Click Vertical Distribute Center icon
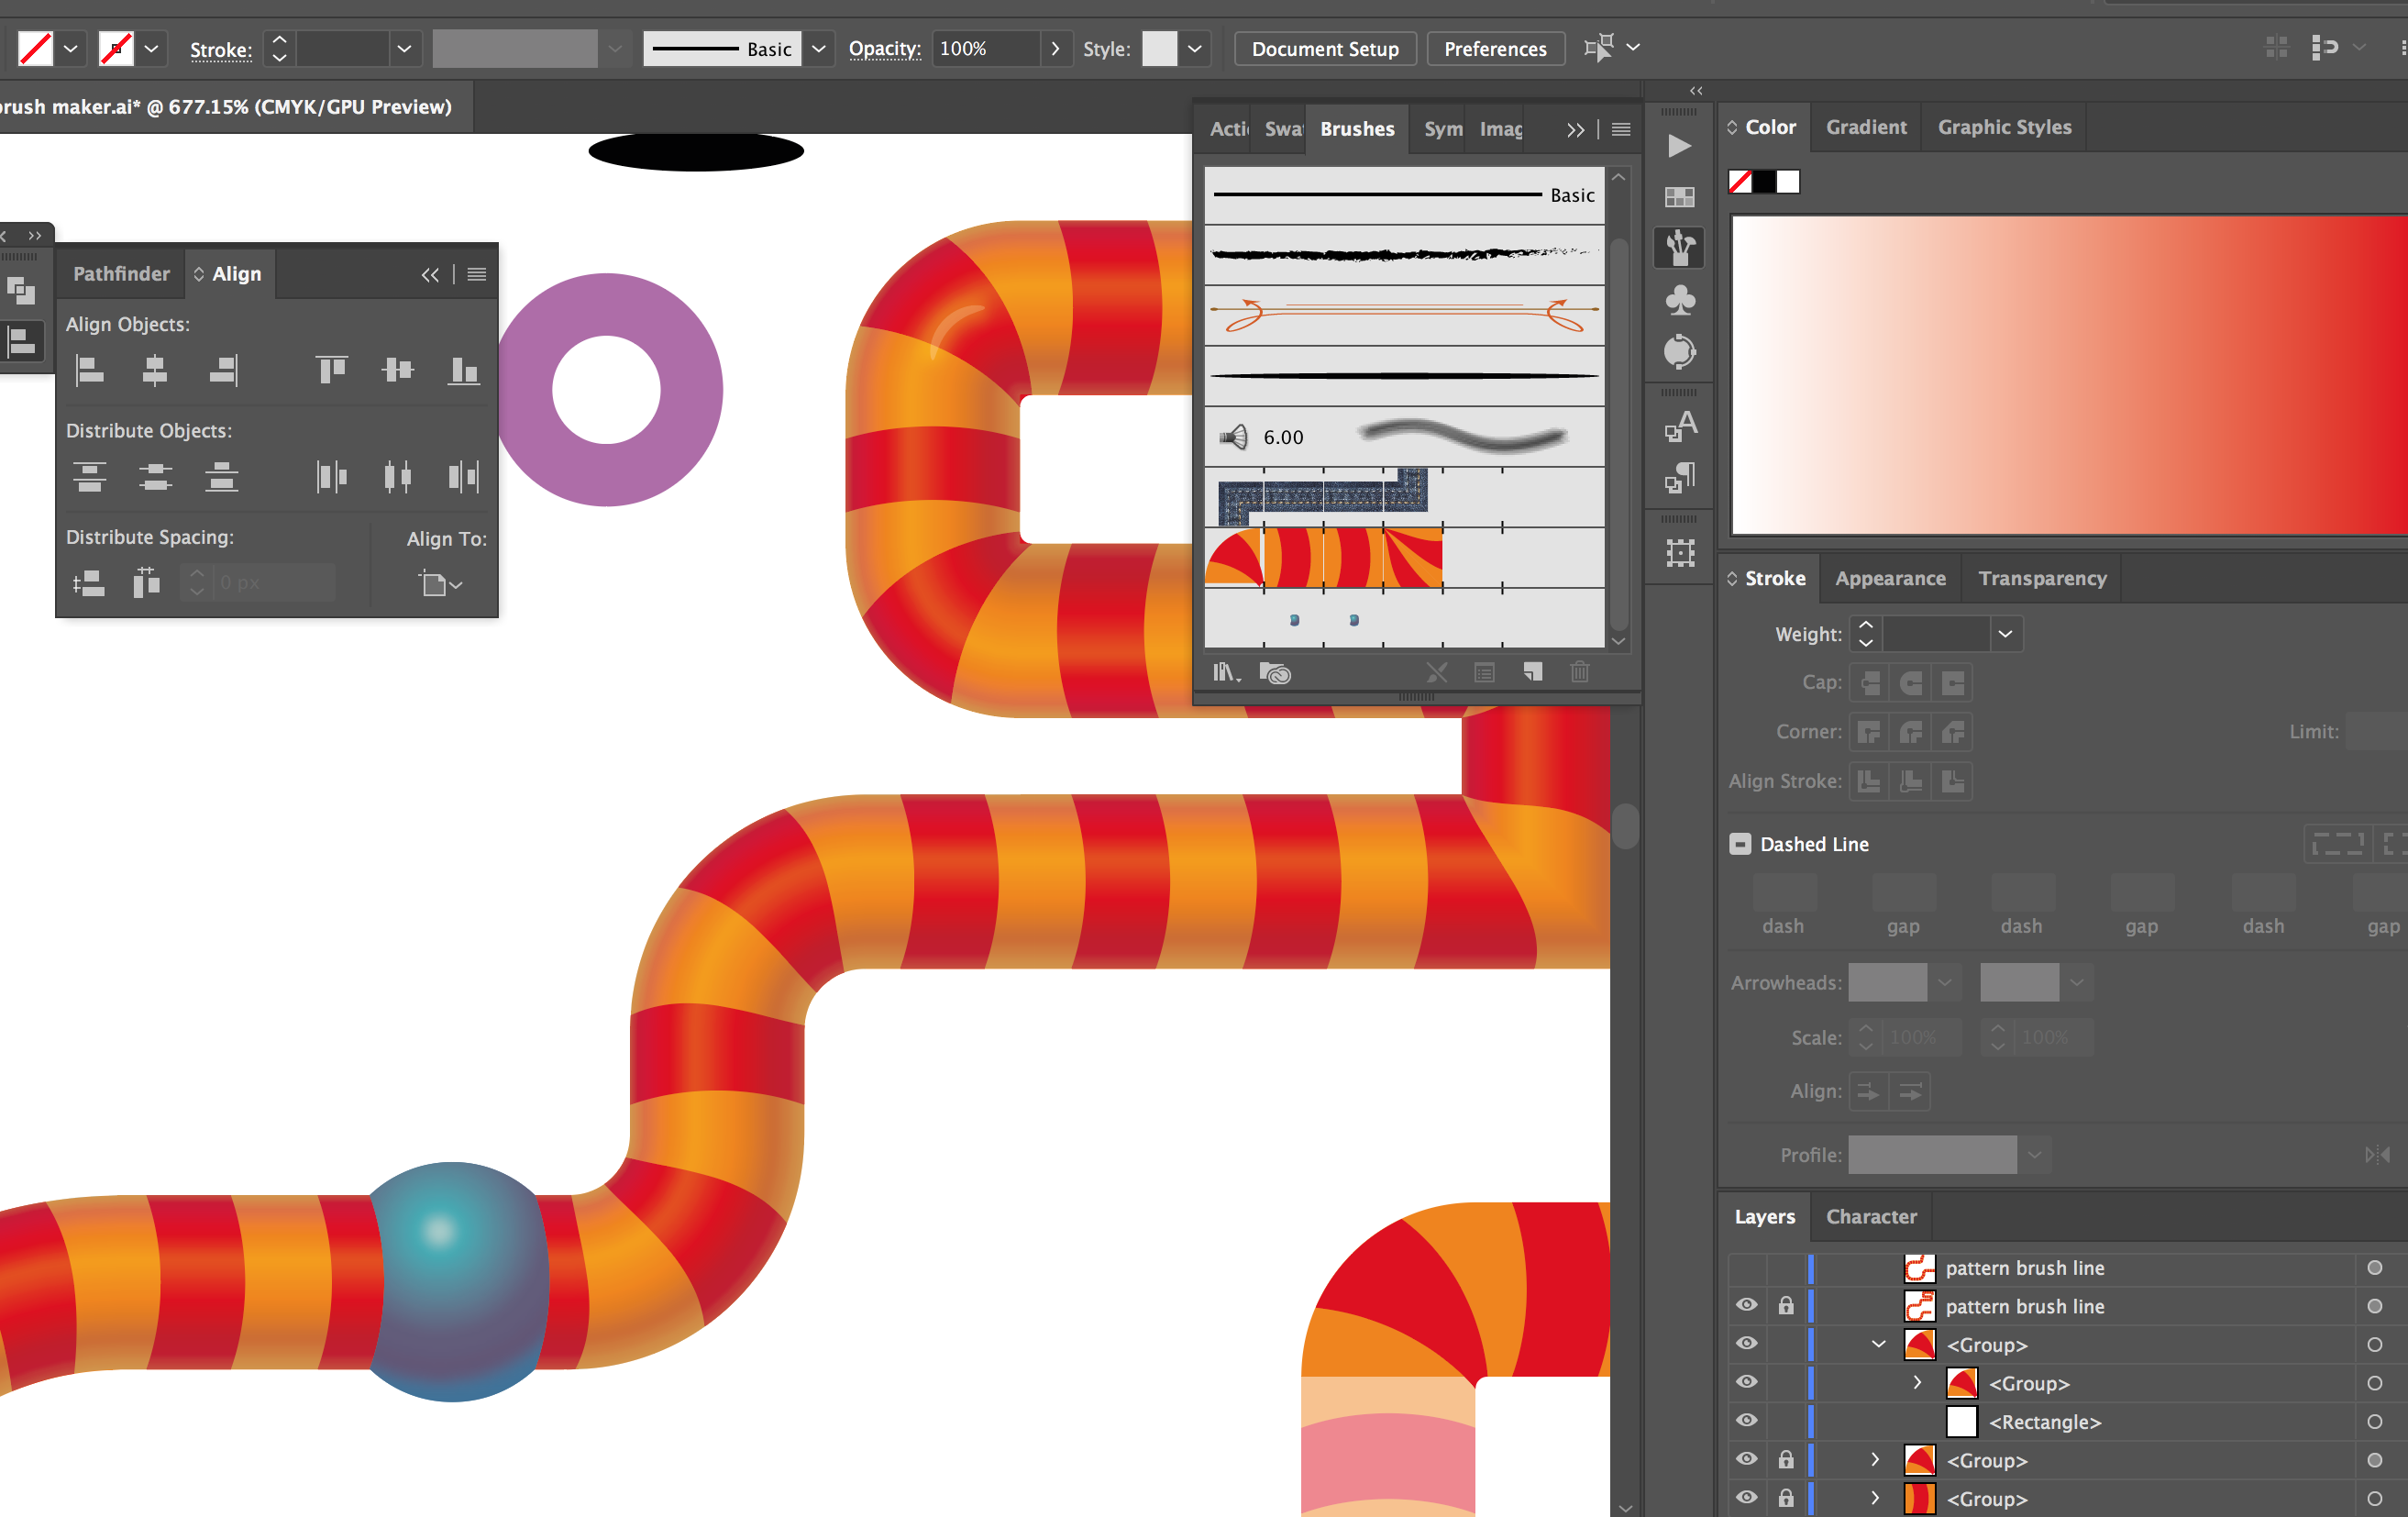The image size is (2408, 1517). (x=155, y=477)
